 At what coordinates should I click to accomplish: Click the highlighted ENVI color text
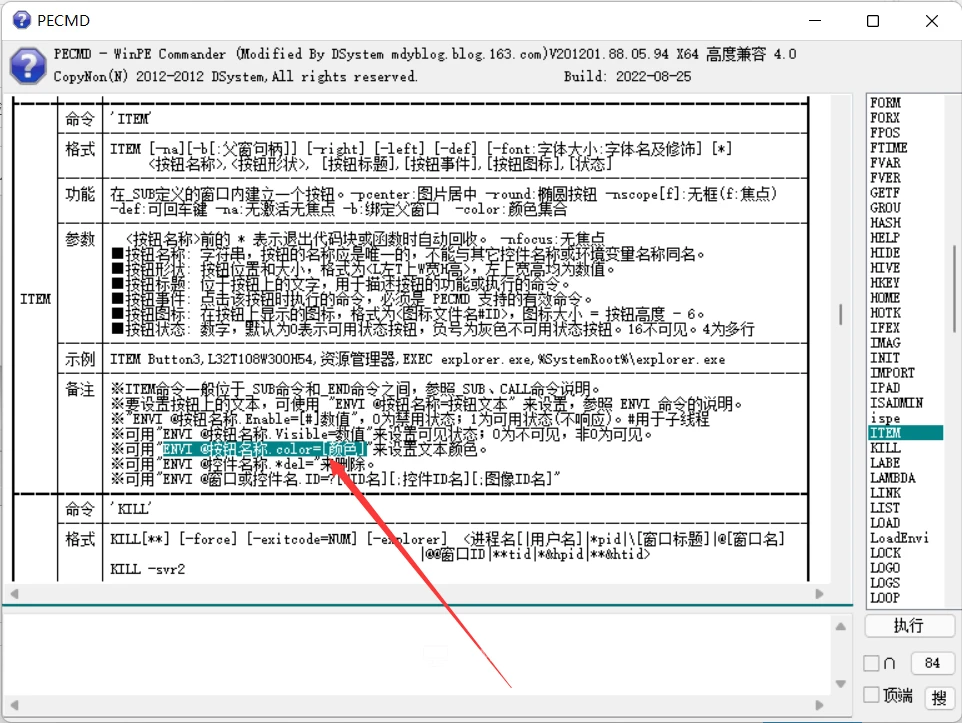pos(264,449)
